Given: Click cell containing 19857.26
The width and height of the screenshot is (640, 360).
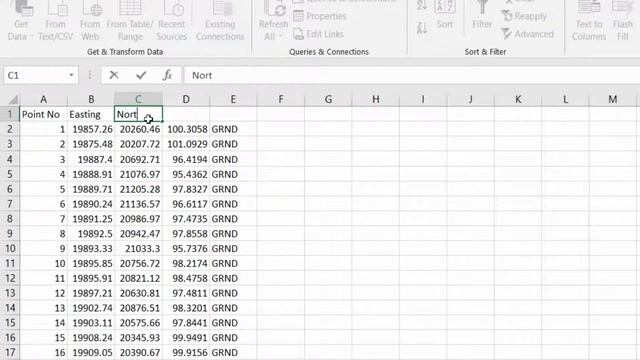Looking at the screenshot, I should coord(91,129).
